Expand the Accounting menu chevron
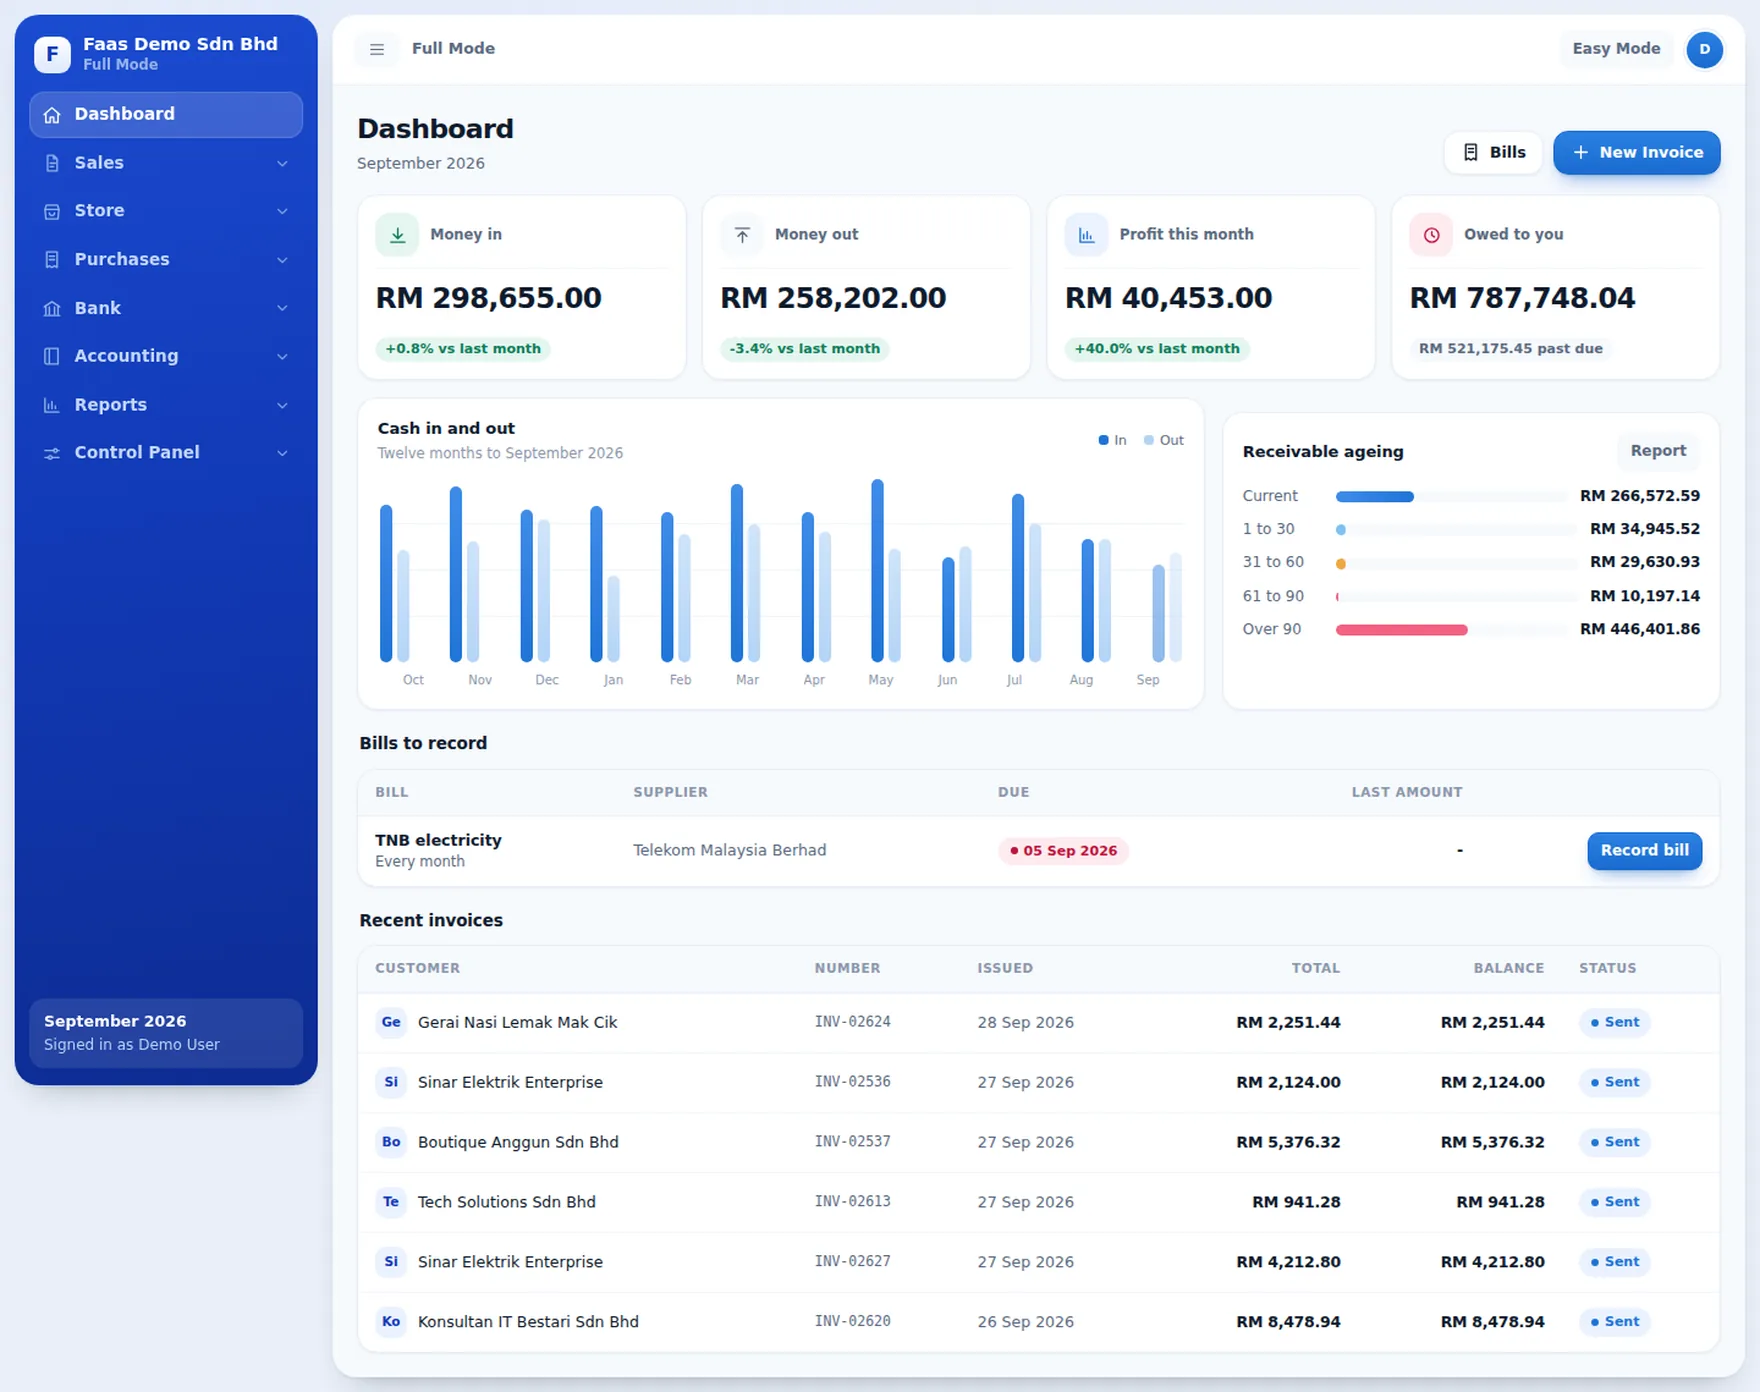 pos(282,356)
